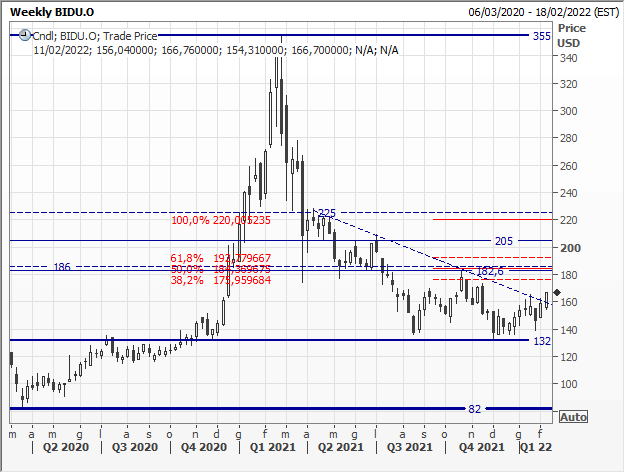Pick the support line labeled 132

pos(542,341)
